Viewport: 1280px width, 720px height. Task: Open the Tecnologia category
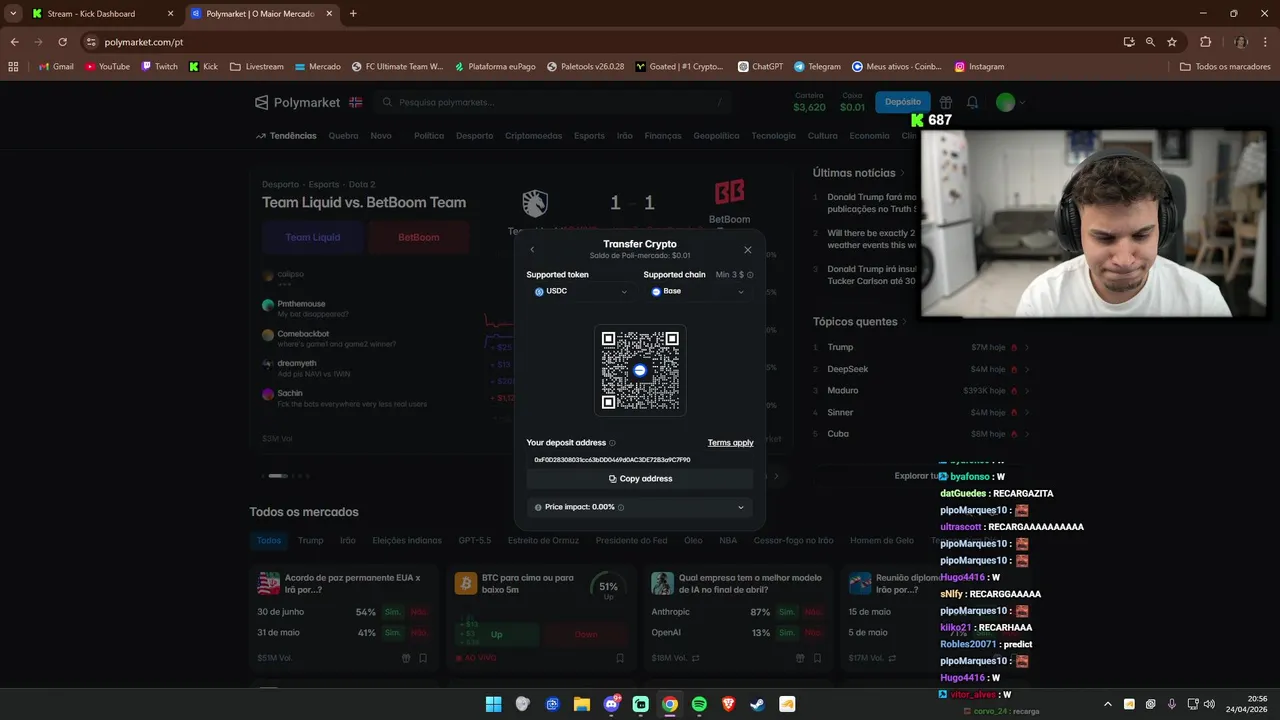(x=773, y=136)
